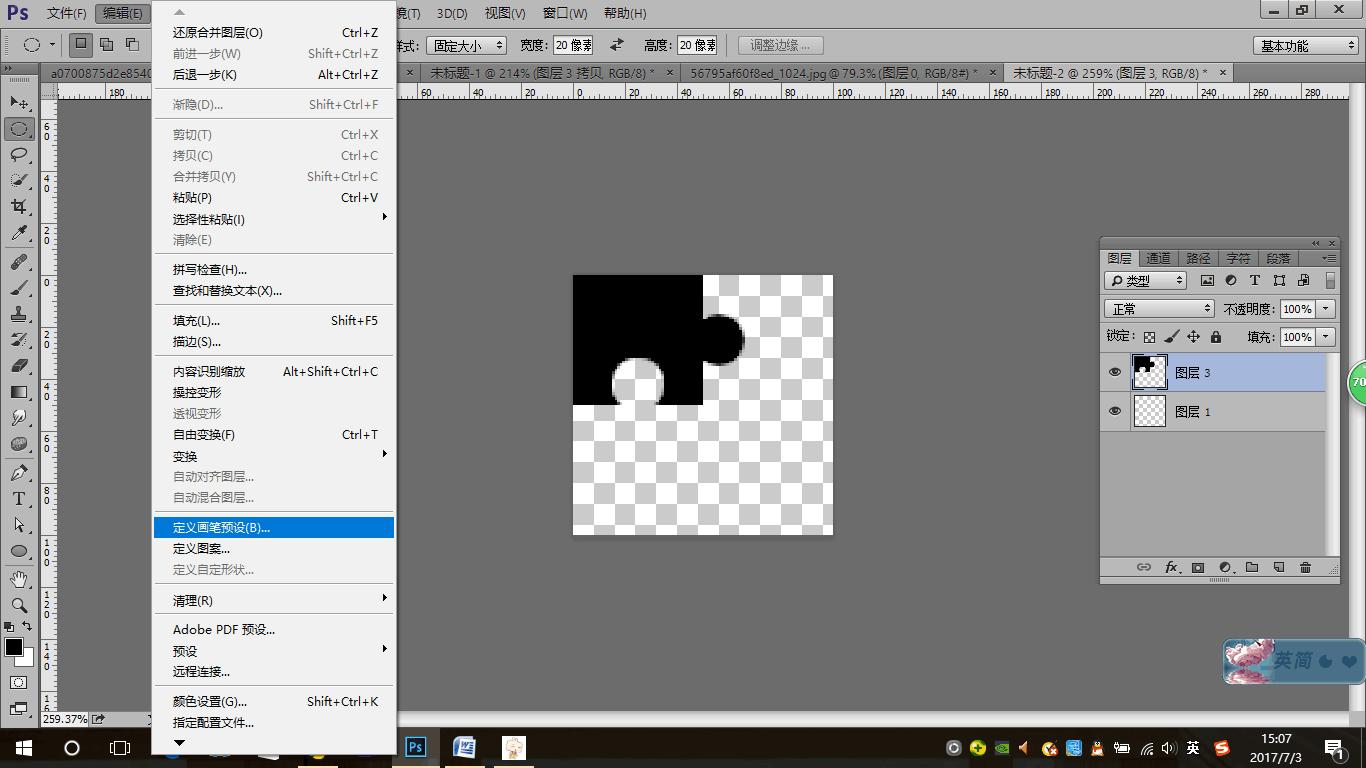This screenshot has width=1366, height=768.
Task: Click the 图层 1 layer thumbnail
Action: pos(1150,411)
